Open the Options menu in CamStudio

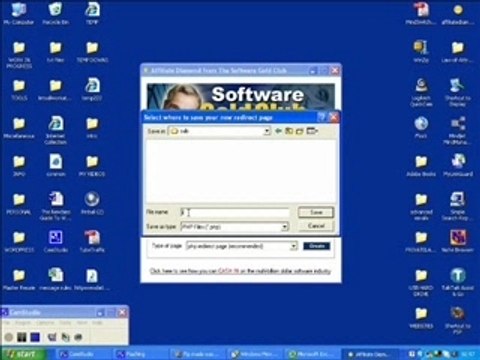(45, 323)
